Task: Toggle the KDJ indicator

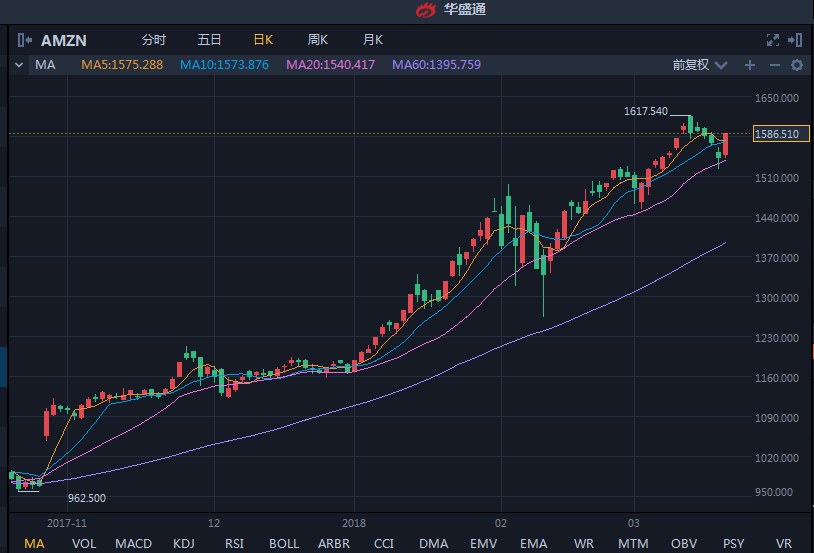Action: (x=184, y=543)
